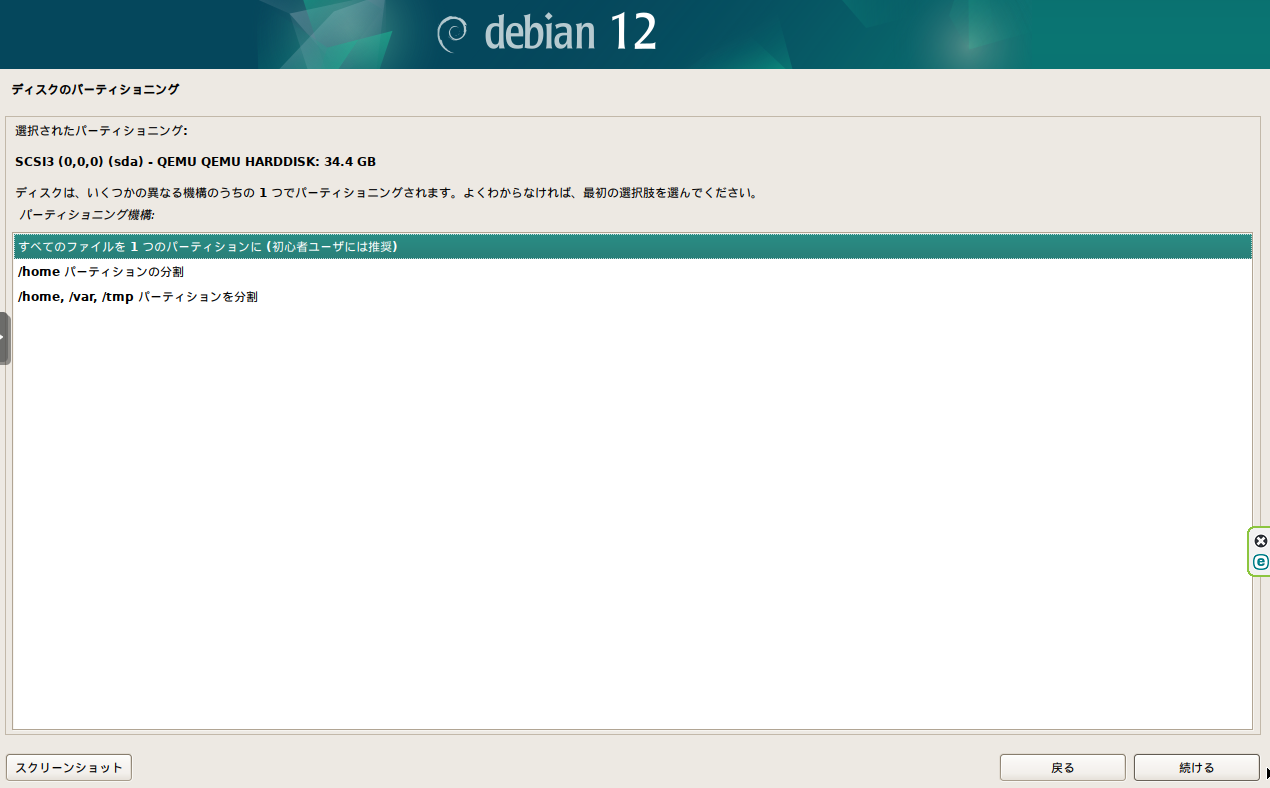
Task: Click the '12' version number in banner
Action: pyautogui.click(x=632, y=33)
